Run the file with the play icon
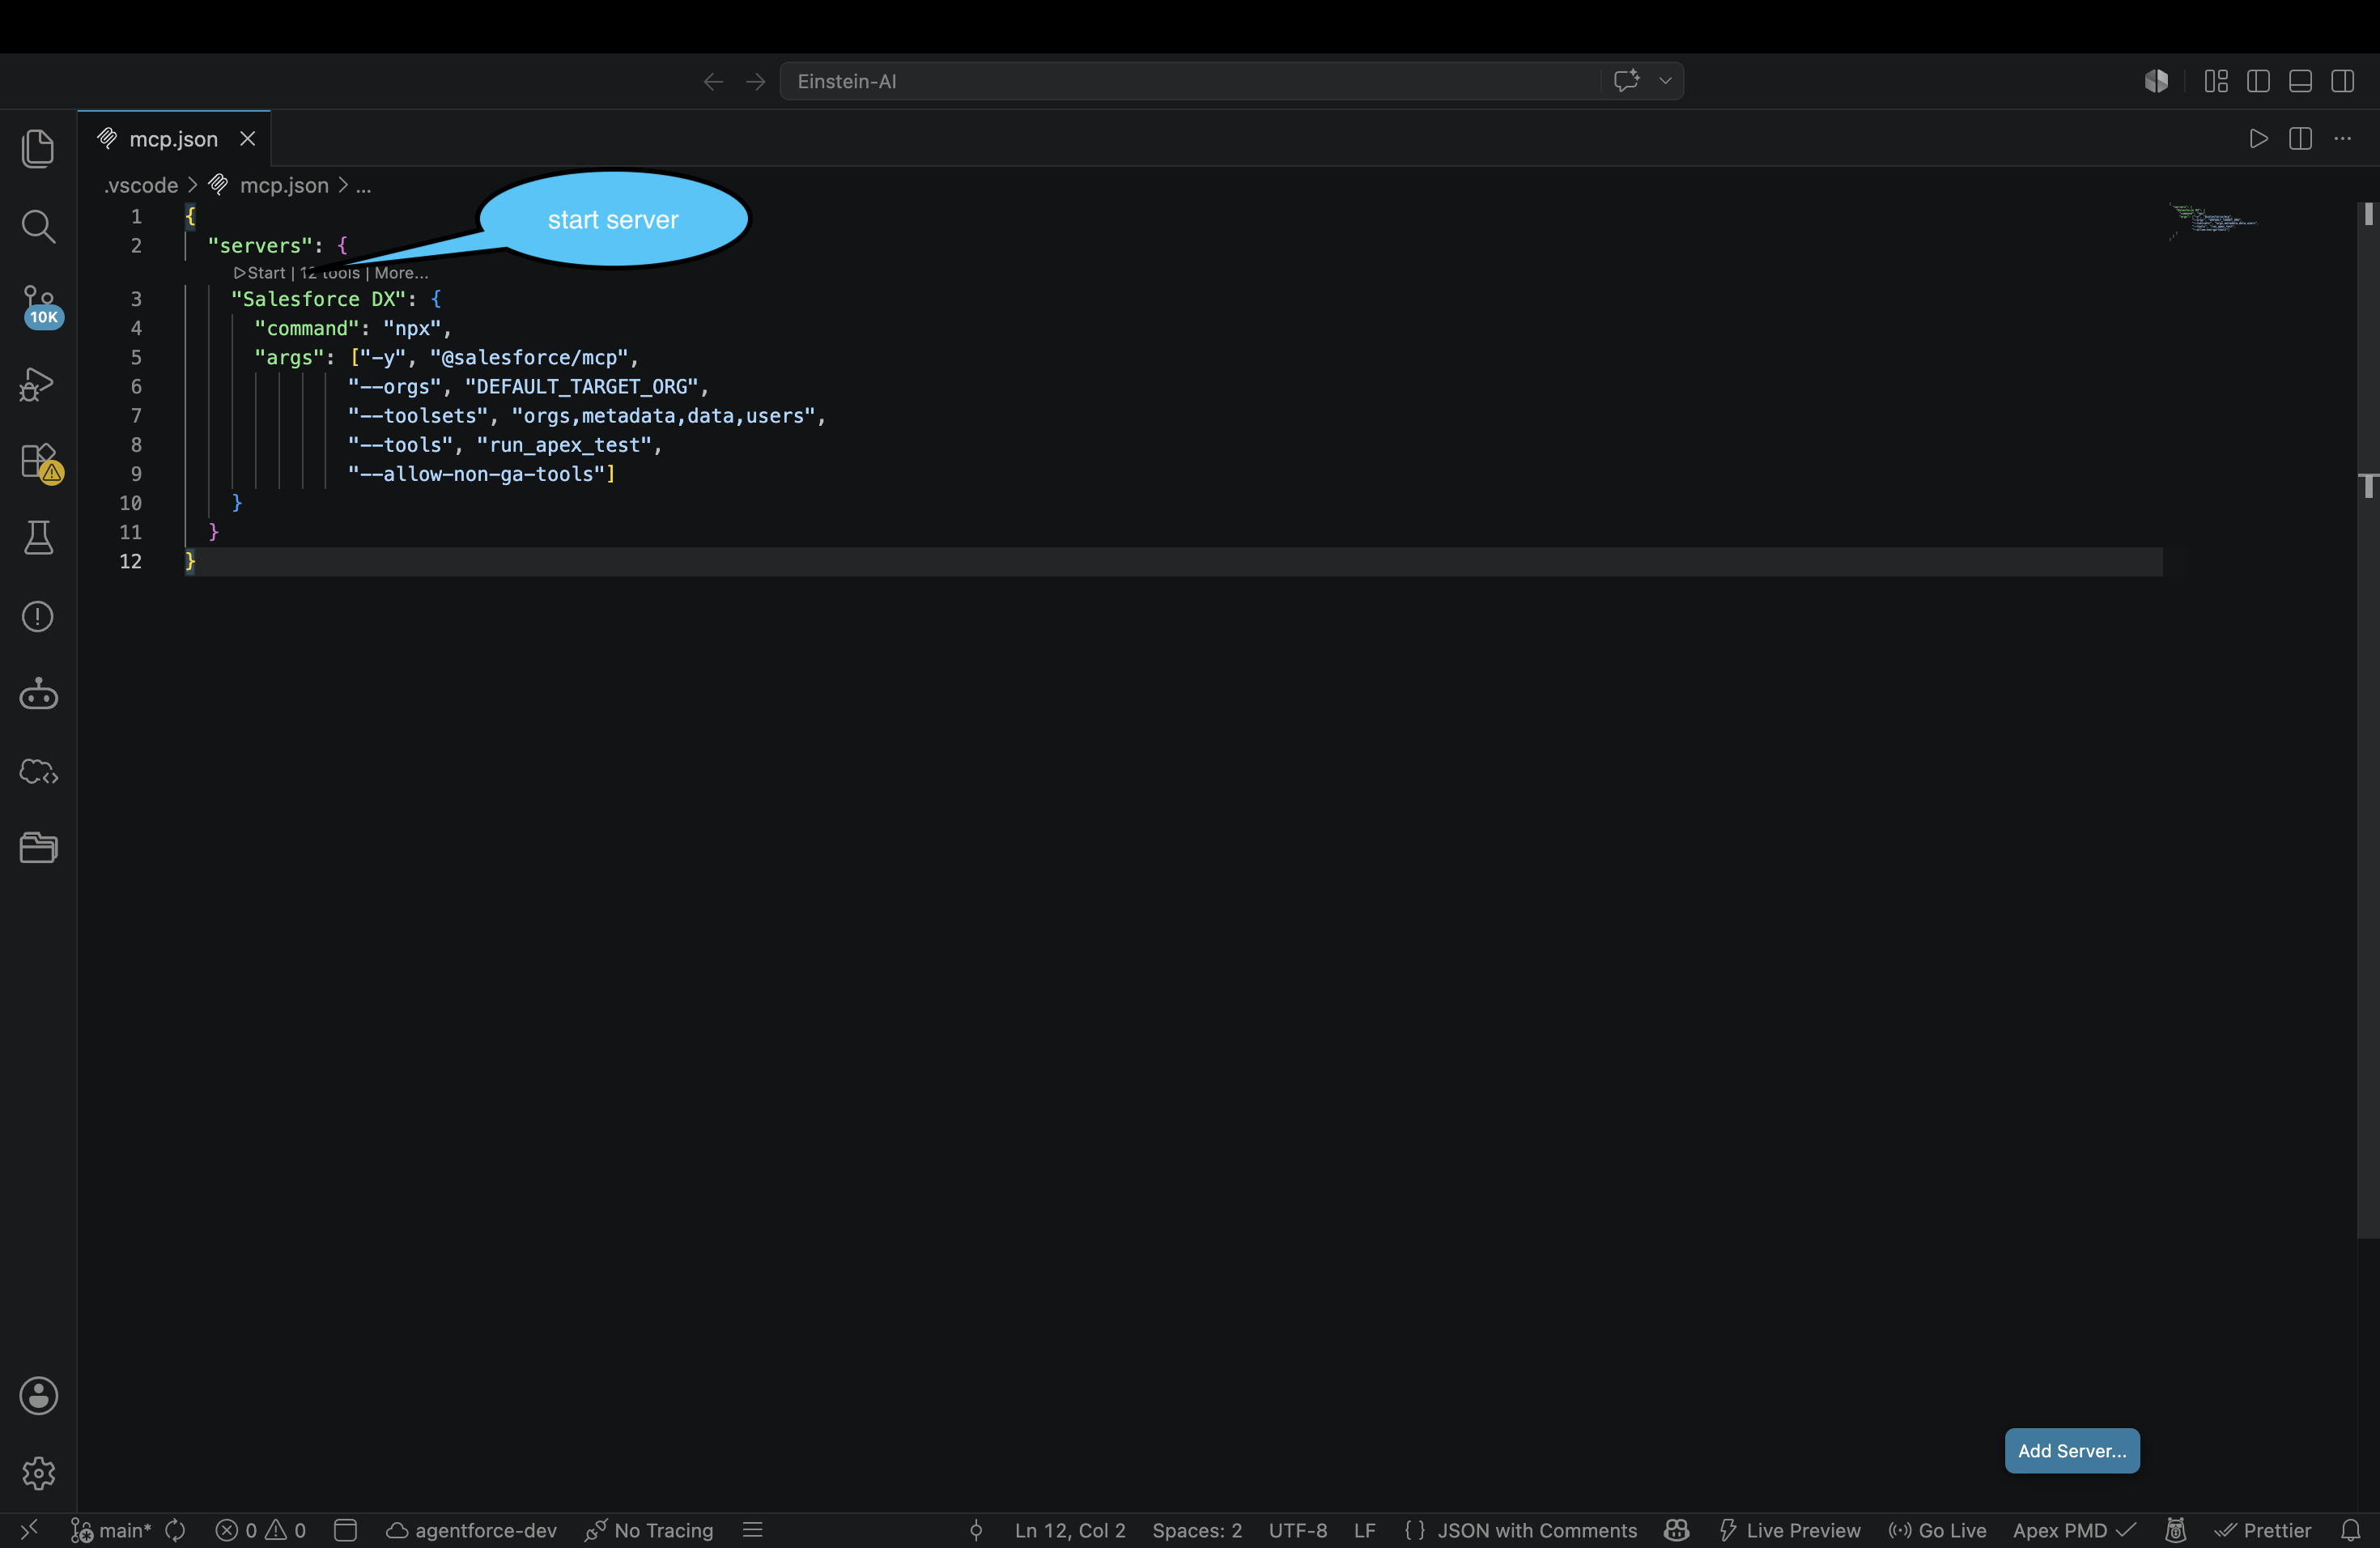The image size is (2380, 1548). 2258,139
